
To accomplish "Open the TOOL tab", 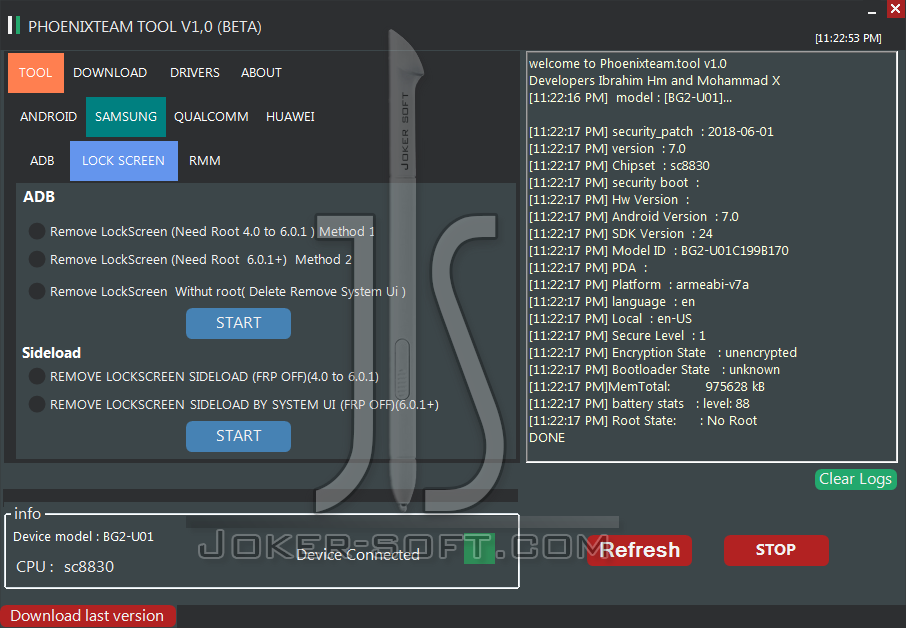I will (x=36, y=73).
